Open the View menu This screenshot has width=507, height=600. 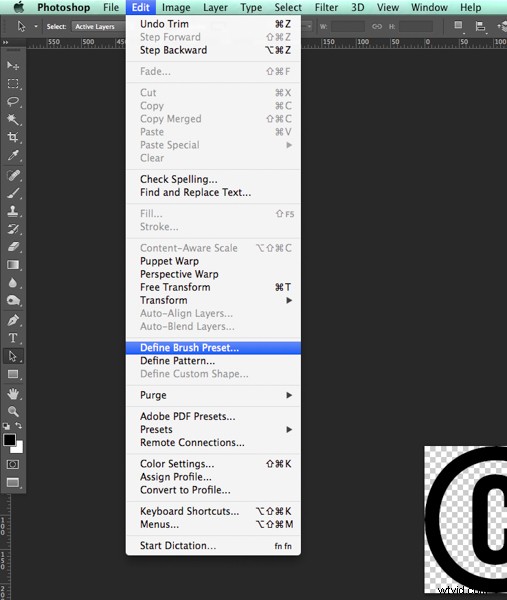pos(387,7)
